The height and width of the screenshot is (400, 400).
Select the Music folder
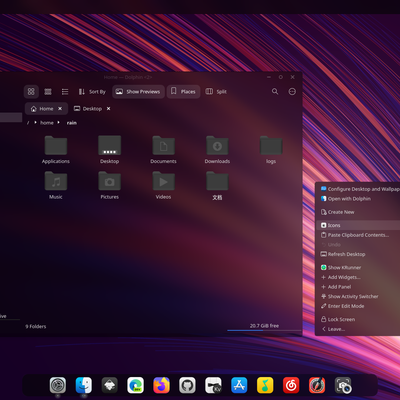tap(56, 185)
